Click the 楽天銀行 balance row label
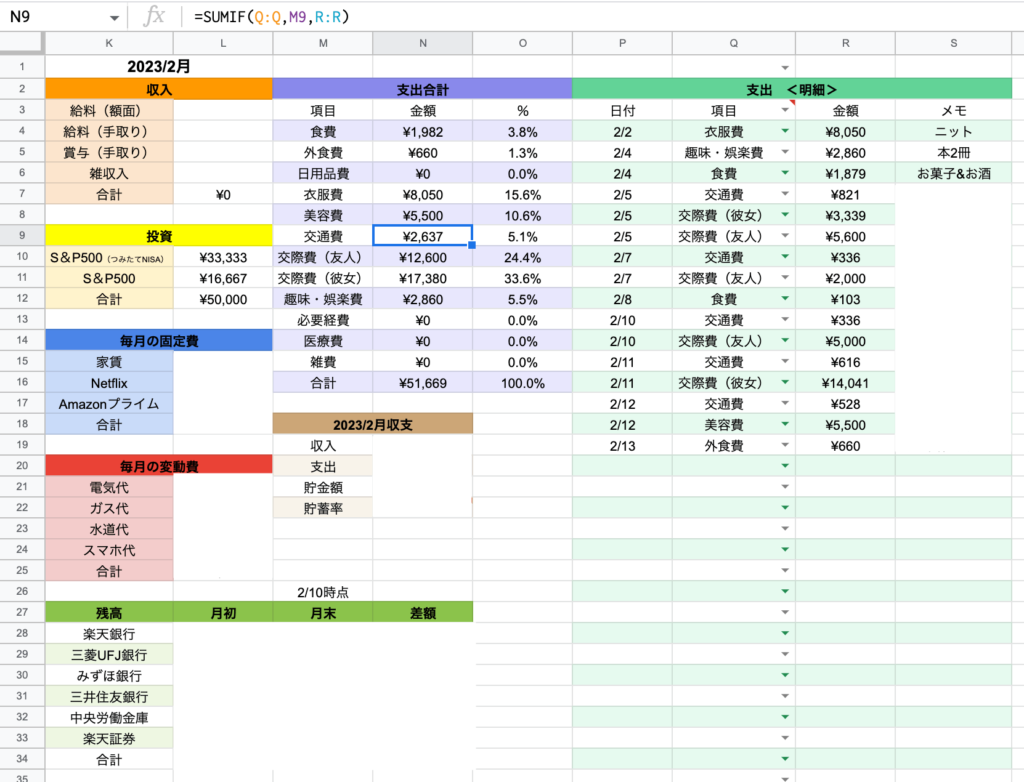The image size is (1024, 782). click(x=108, y=634)
